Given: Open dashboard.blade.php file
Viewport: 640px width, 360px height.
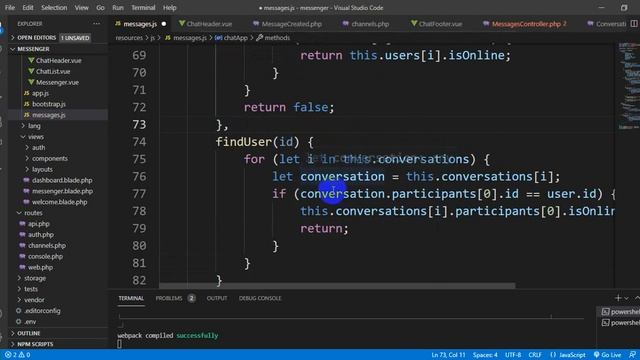Looking at the screenshot, I should (62, 180).
